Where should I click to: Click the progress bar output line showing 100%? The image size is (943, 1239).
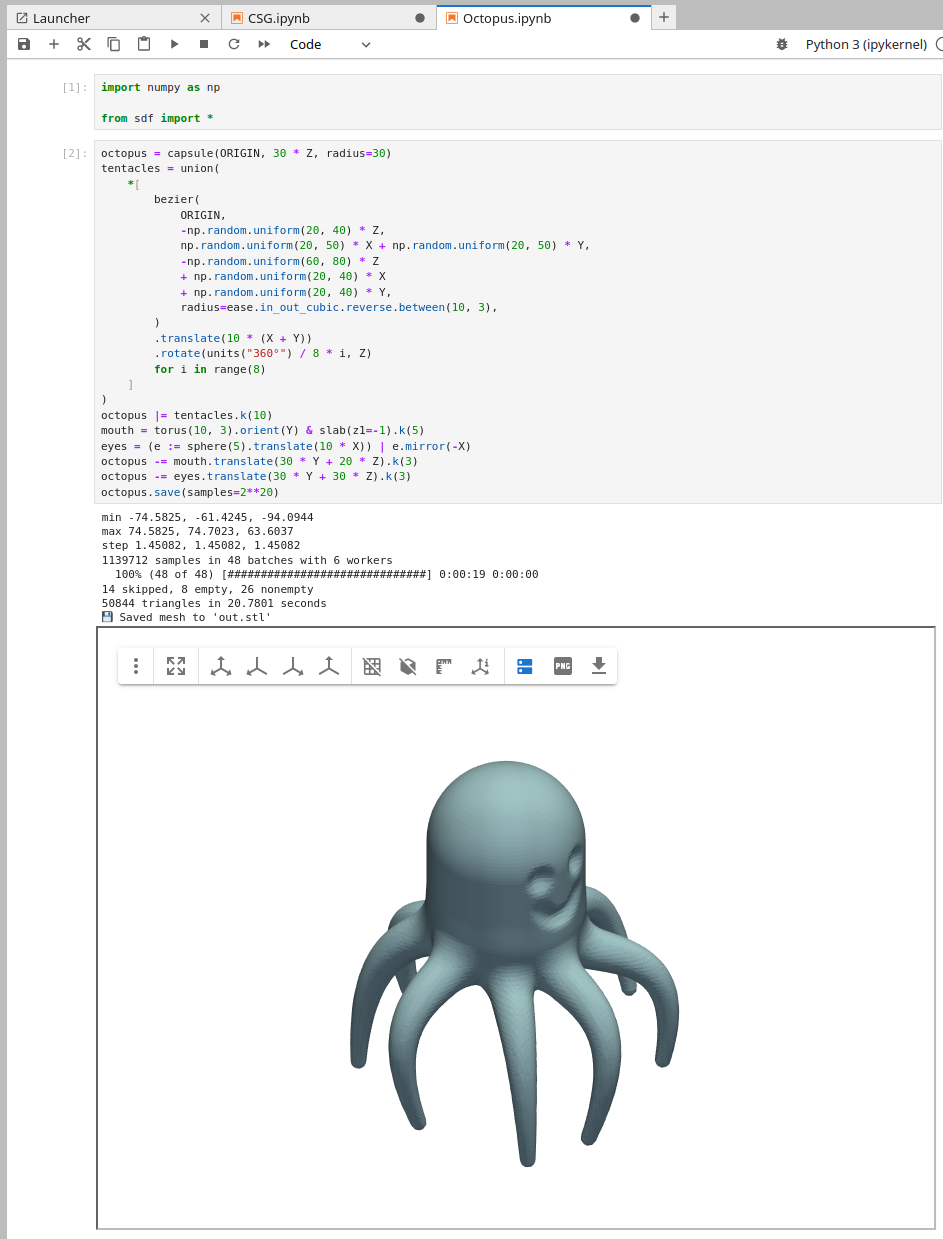[x=326, y=574]
